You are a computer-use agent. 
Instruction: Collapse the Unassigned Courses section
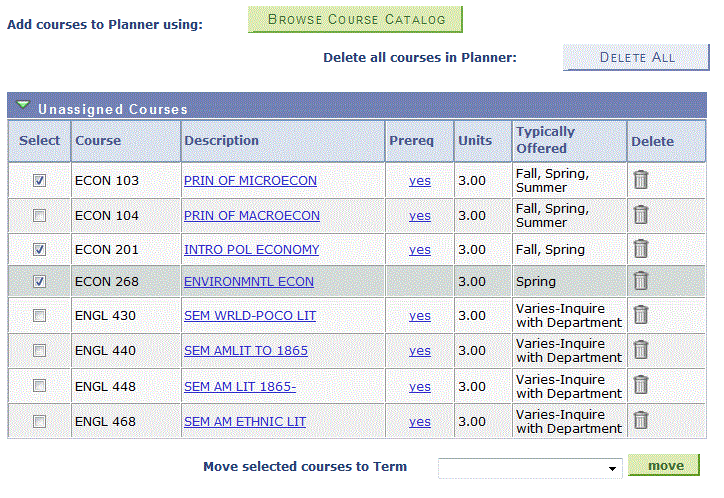coord(23,106)
